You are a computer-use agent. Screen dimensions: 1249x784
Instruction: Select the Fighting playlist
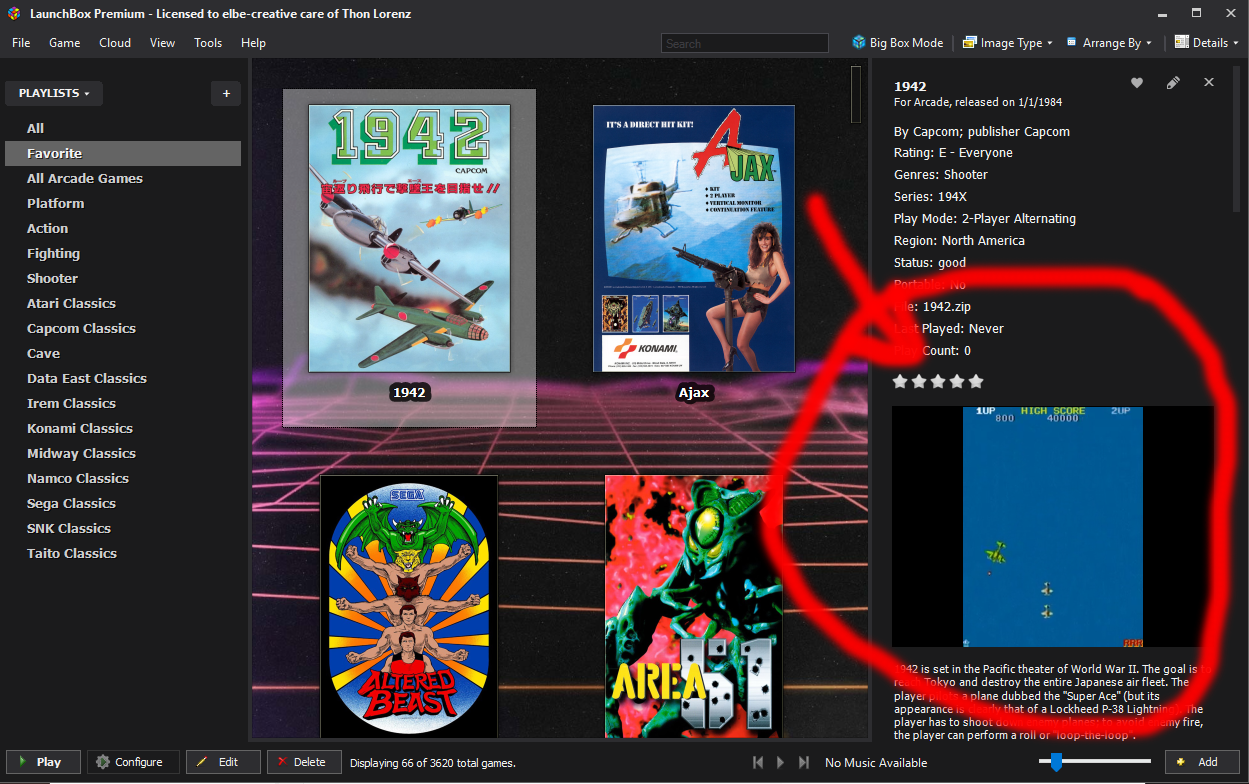tap(123, 253)
